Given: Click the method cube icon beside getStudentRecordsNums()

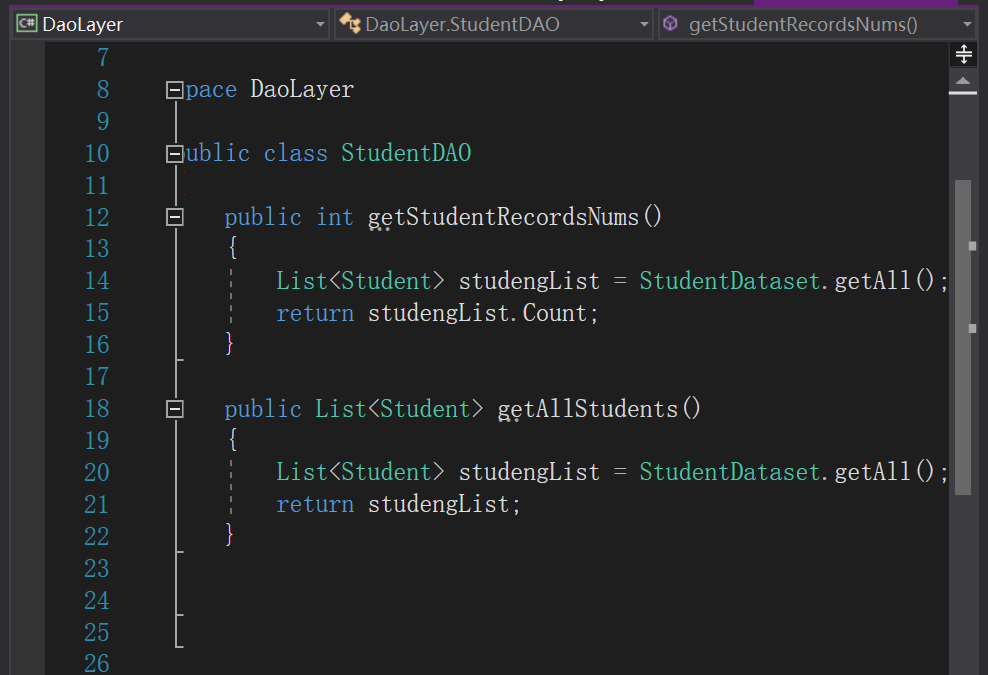Looking at the screenshot, I should (670, 23).
